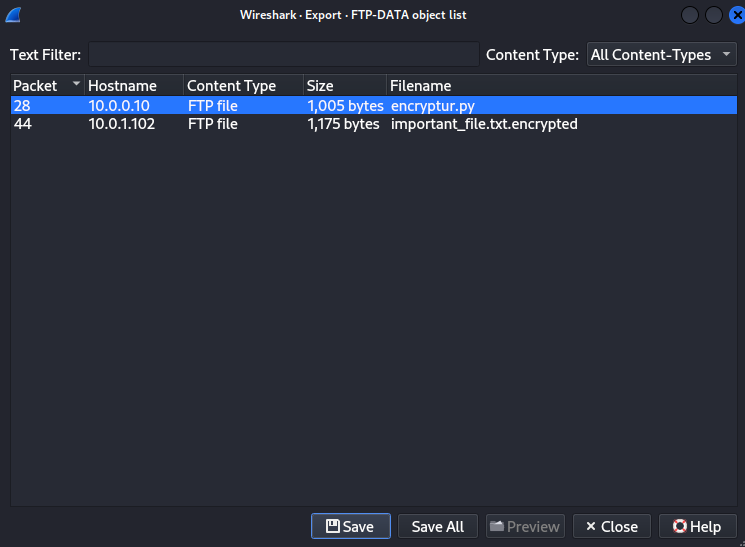Click the Save All button

point(438,526)
